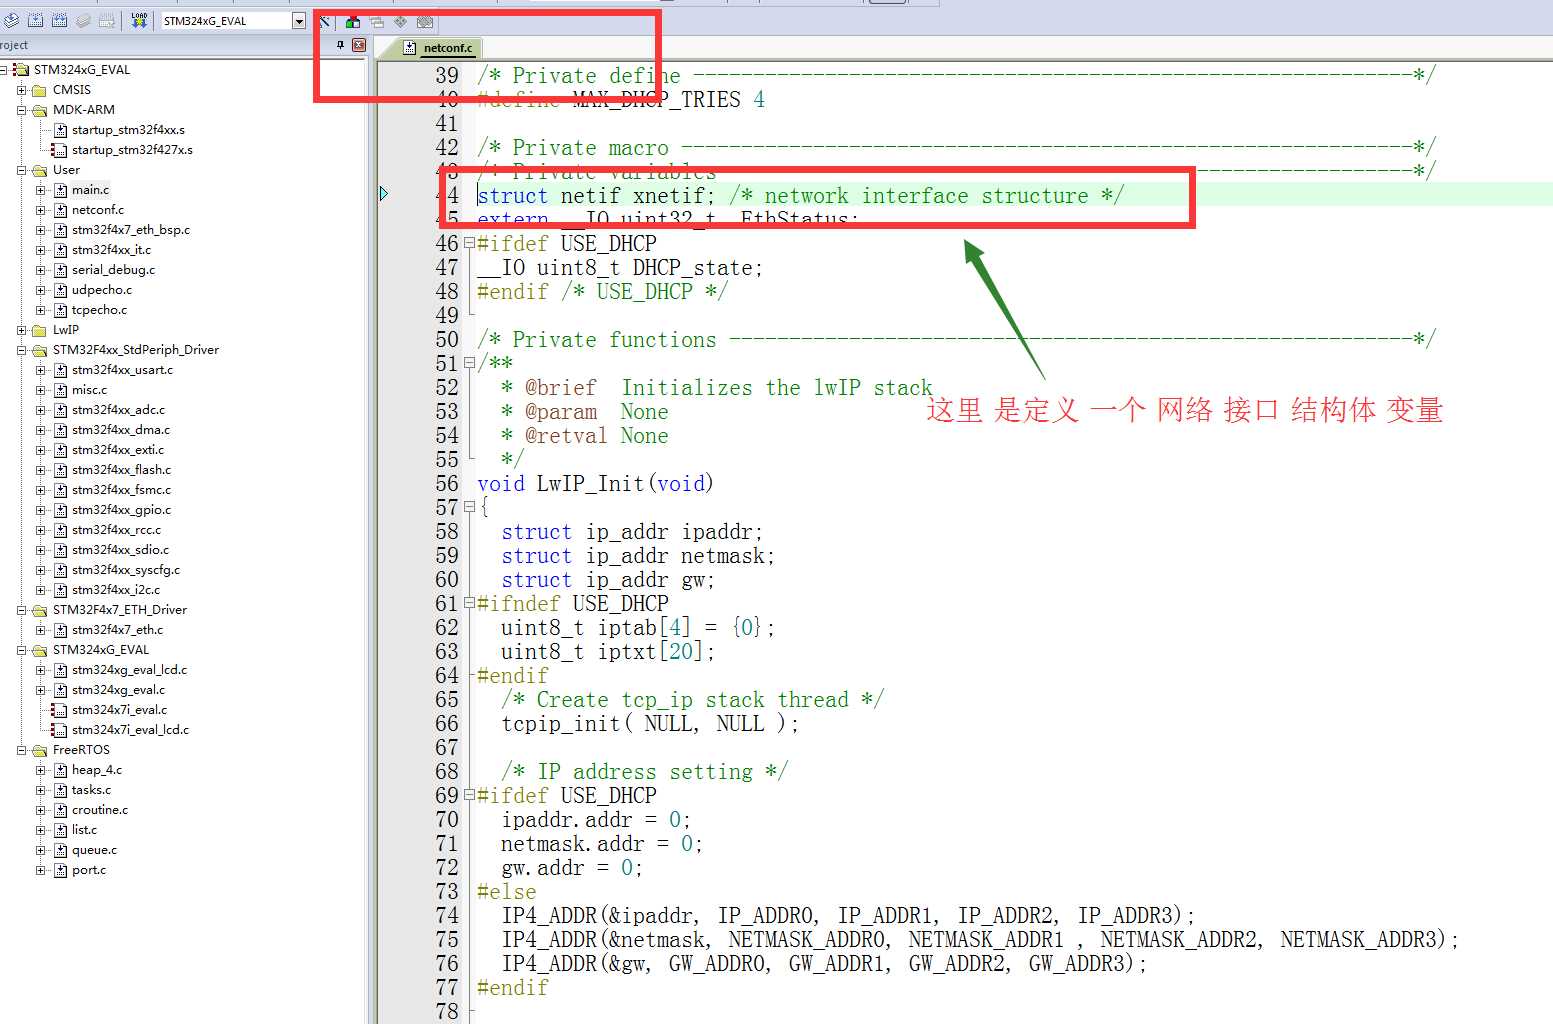Viewport: 1553px width, 1024px height.
Task: Open Options for Target magic wand icon
Action: coord(326,21)
